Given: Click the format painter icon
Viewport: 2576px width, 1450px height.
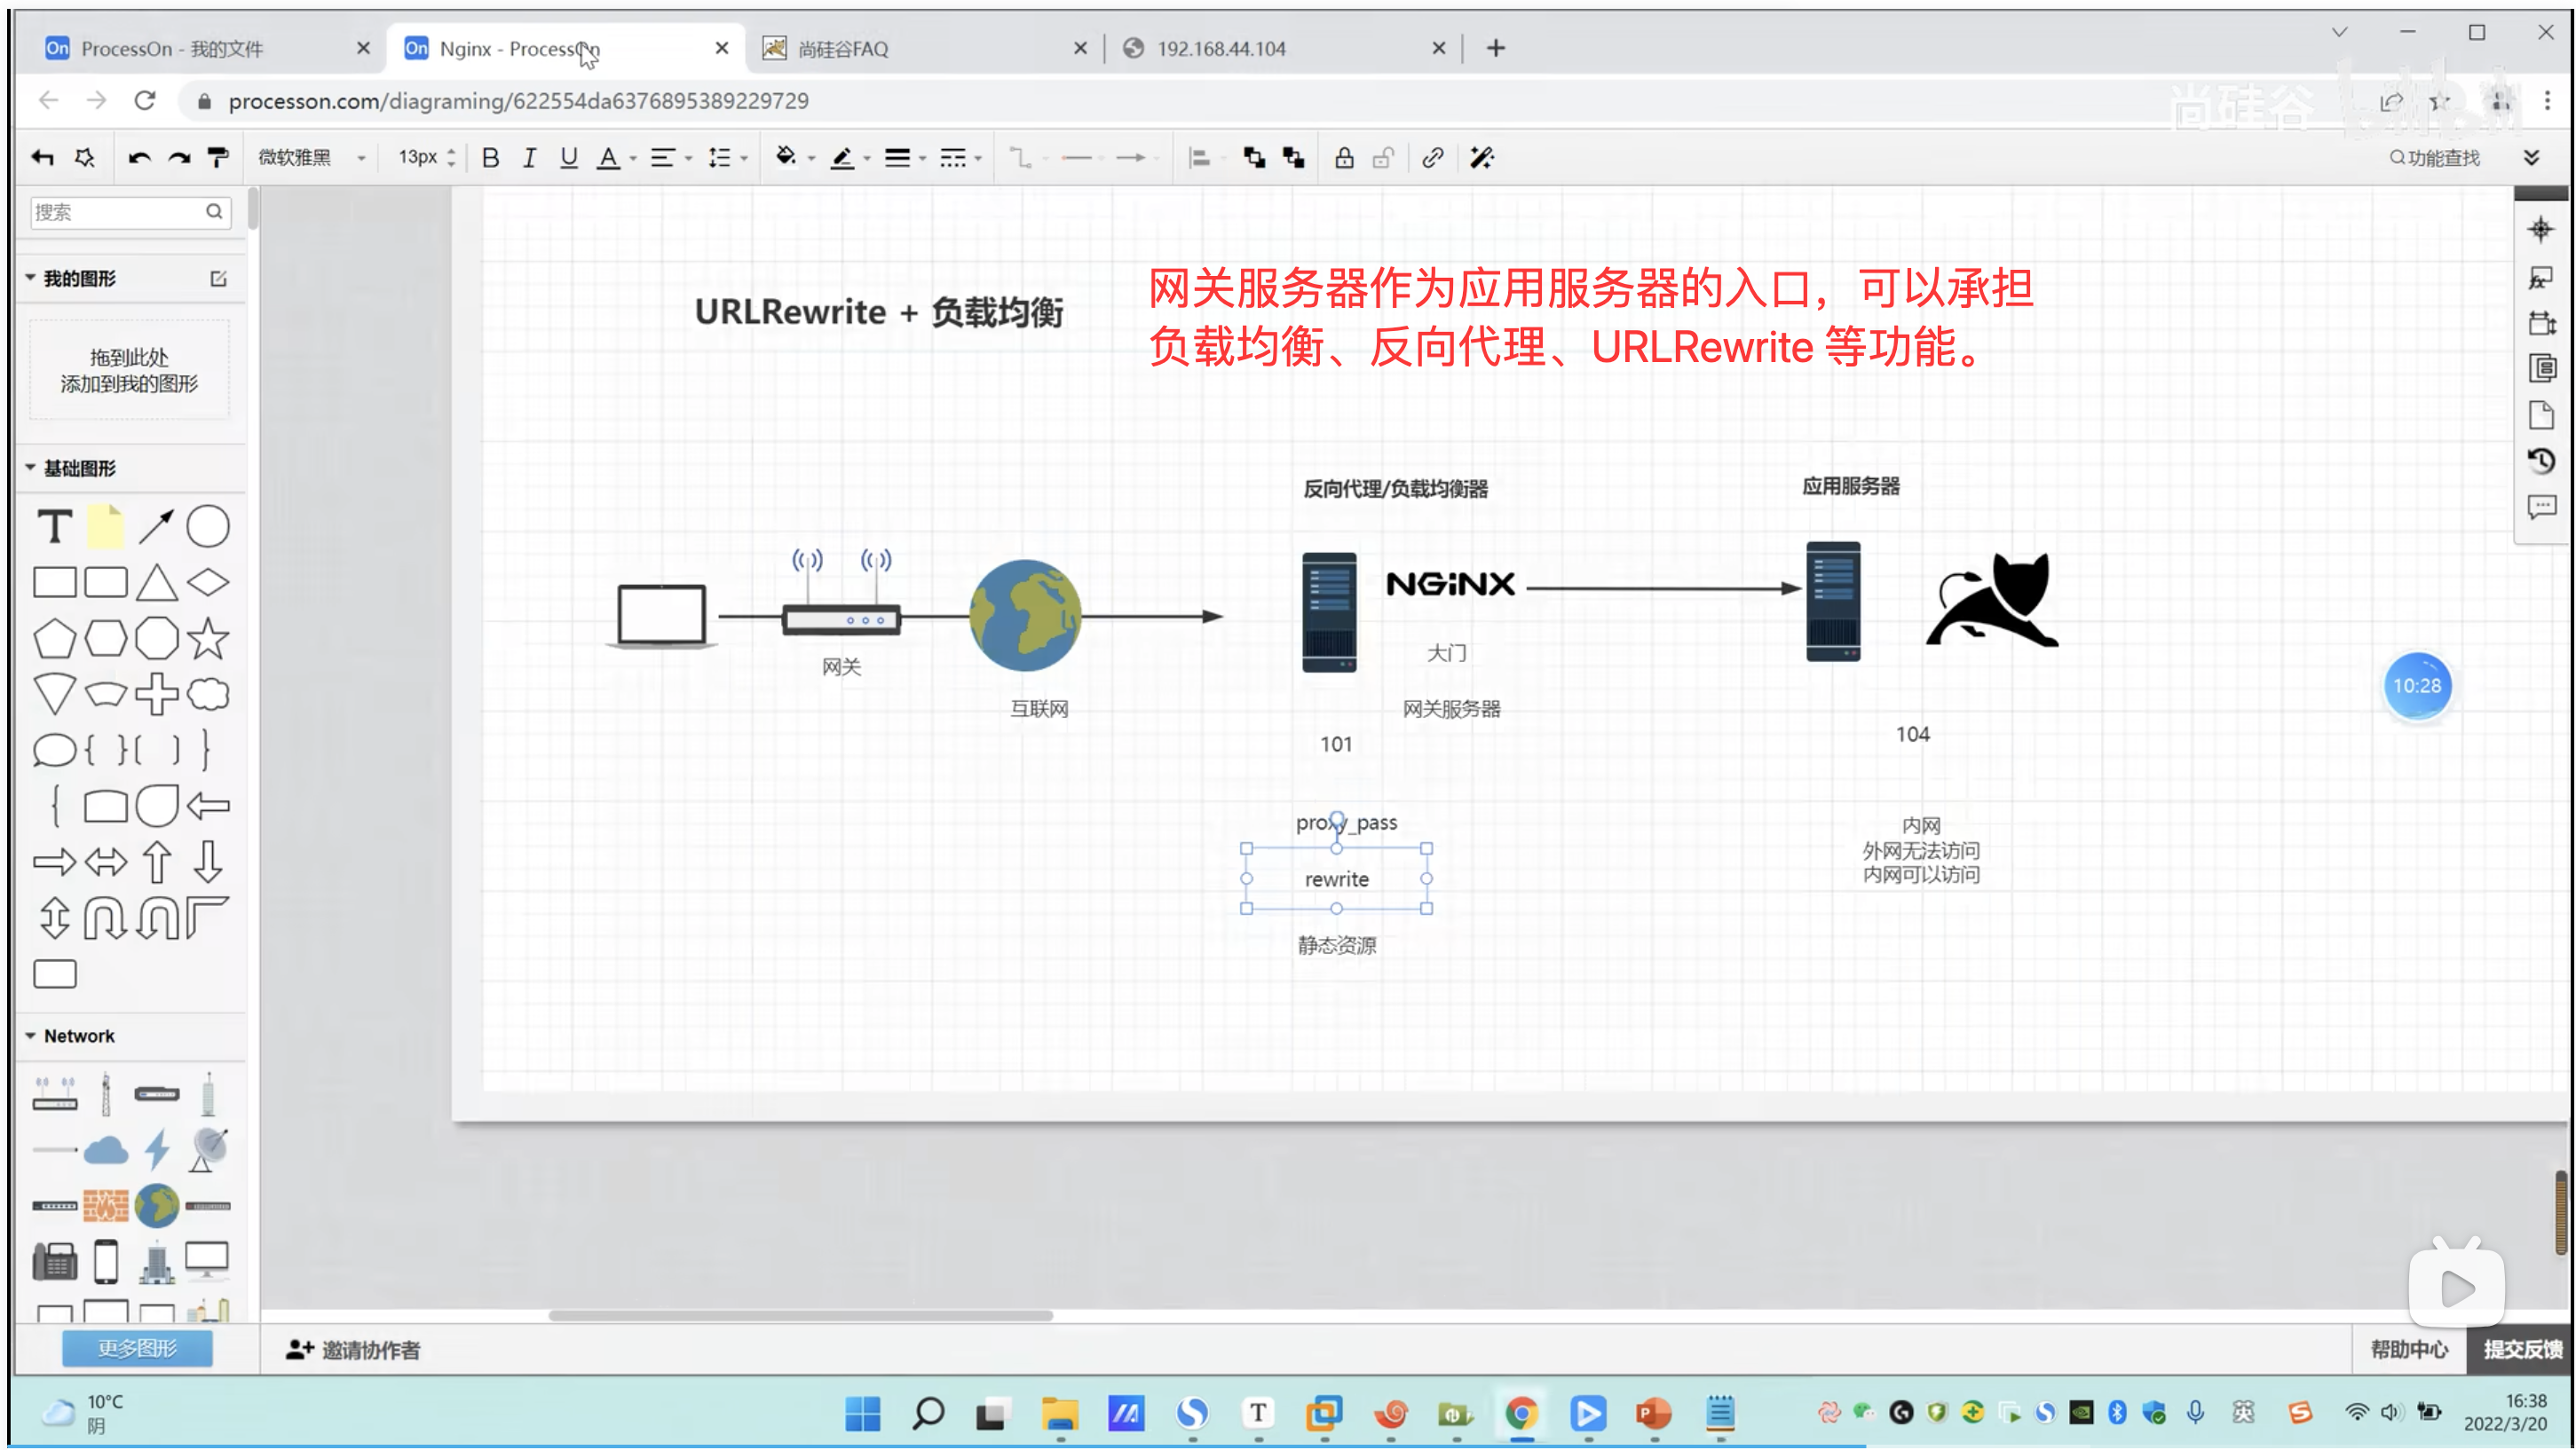Looking at the screenshot, I should click(x=217, y=157).
